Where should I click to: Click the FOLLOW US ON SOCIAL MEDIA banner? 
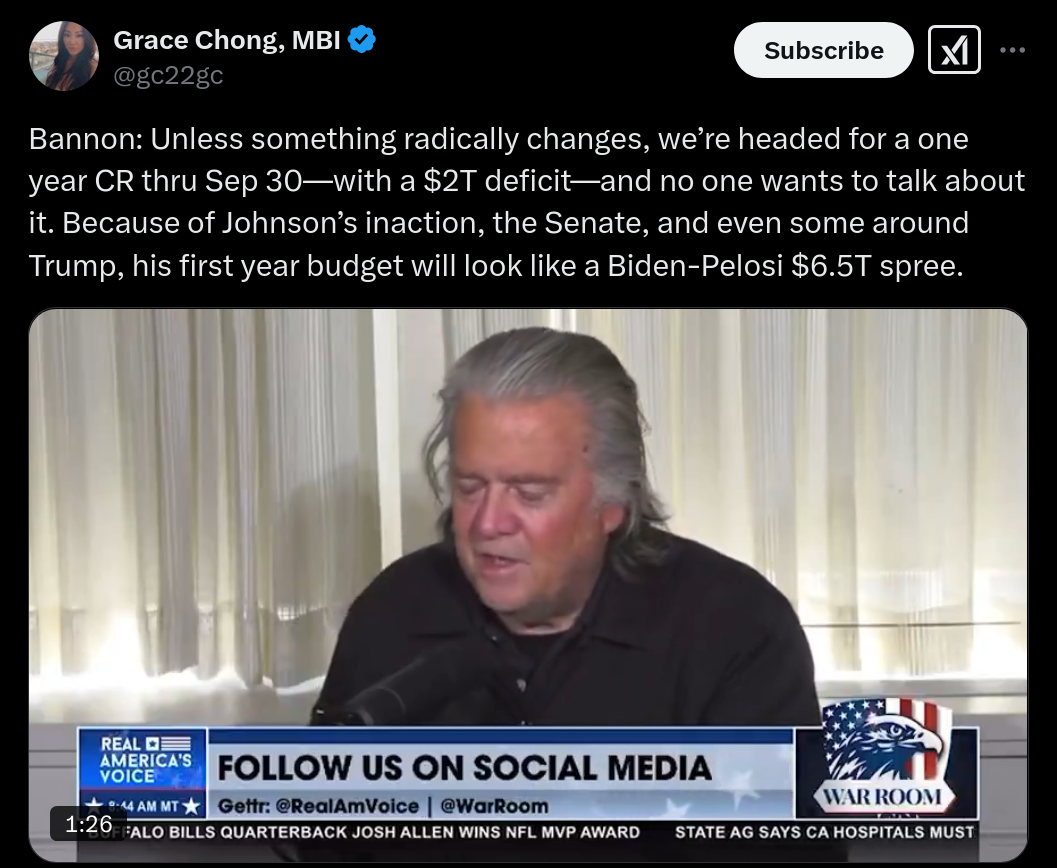coord(464,768)
